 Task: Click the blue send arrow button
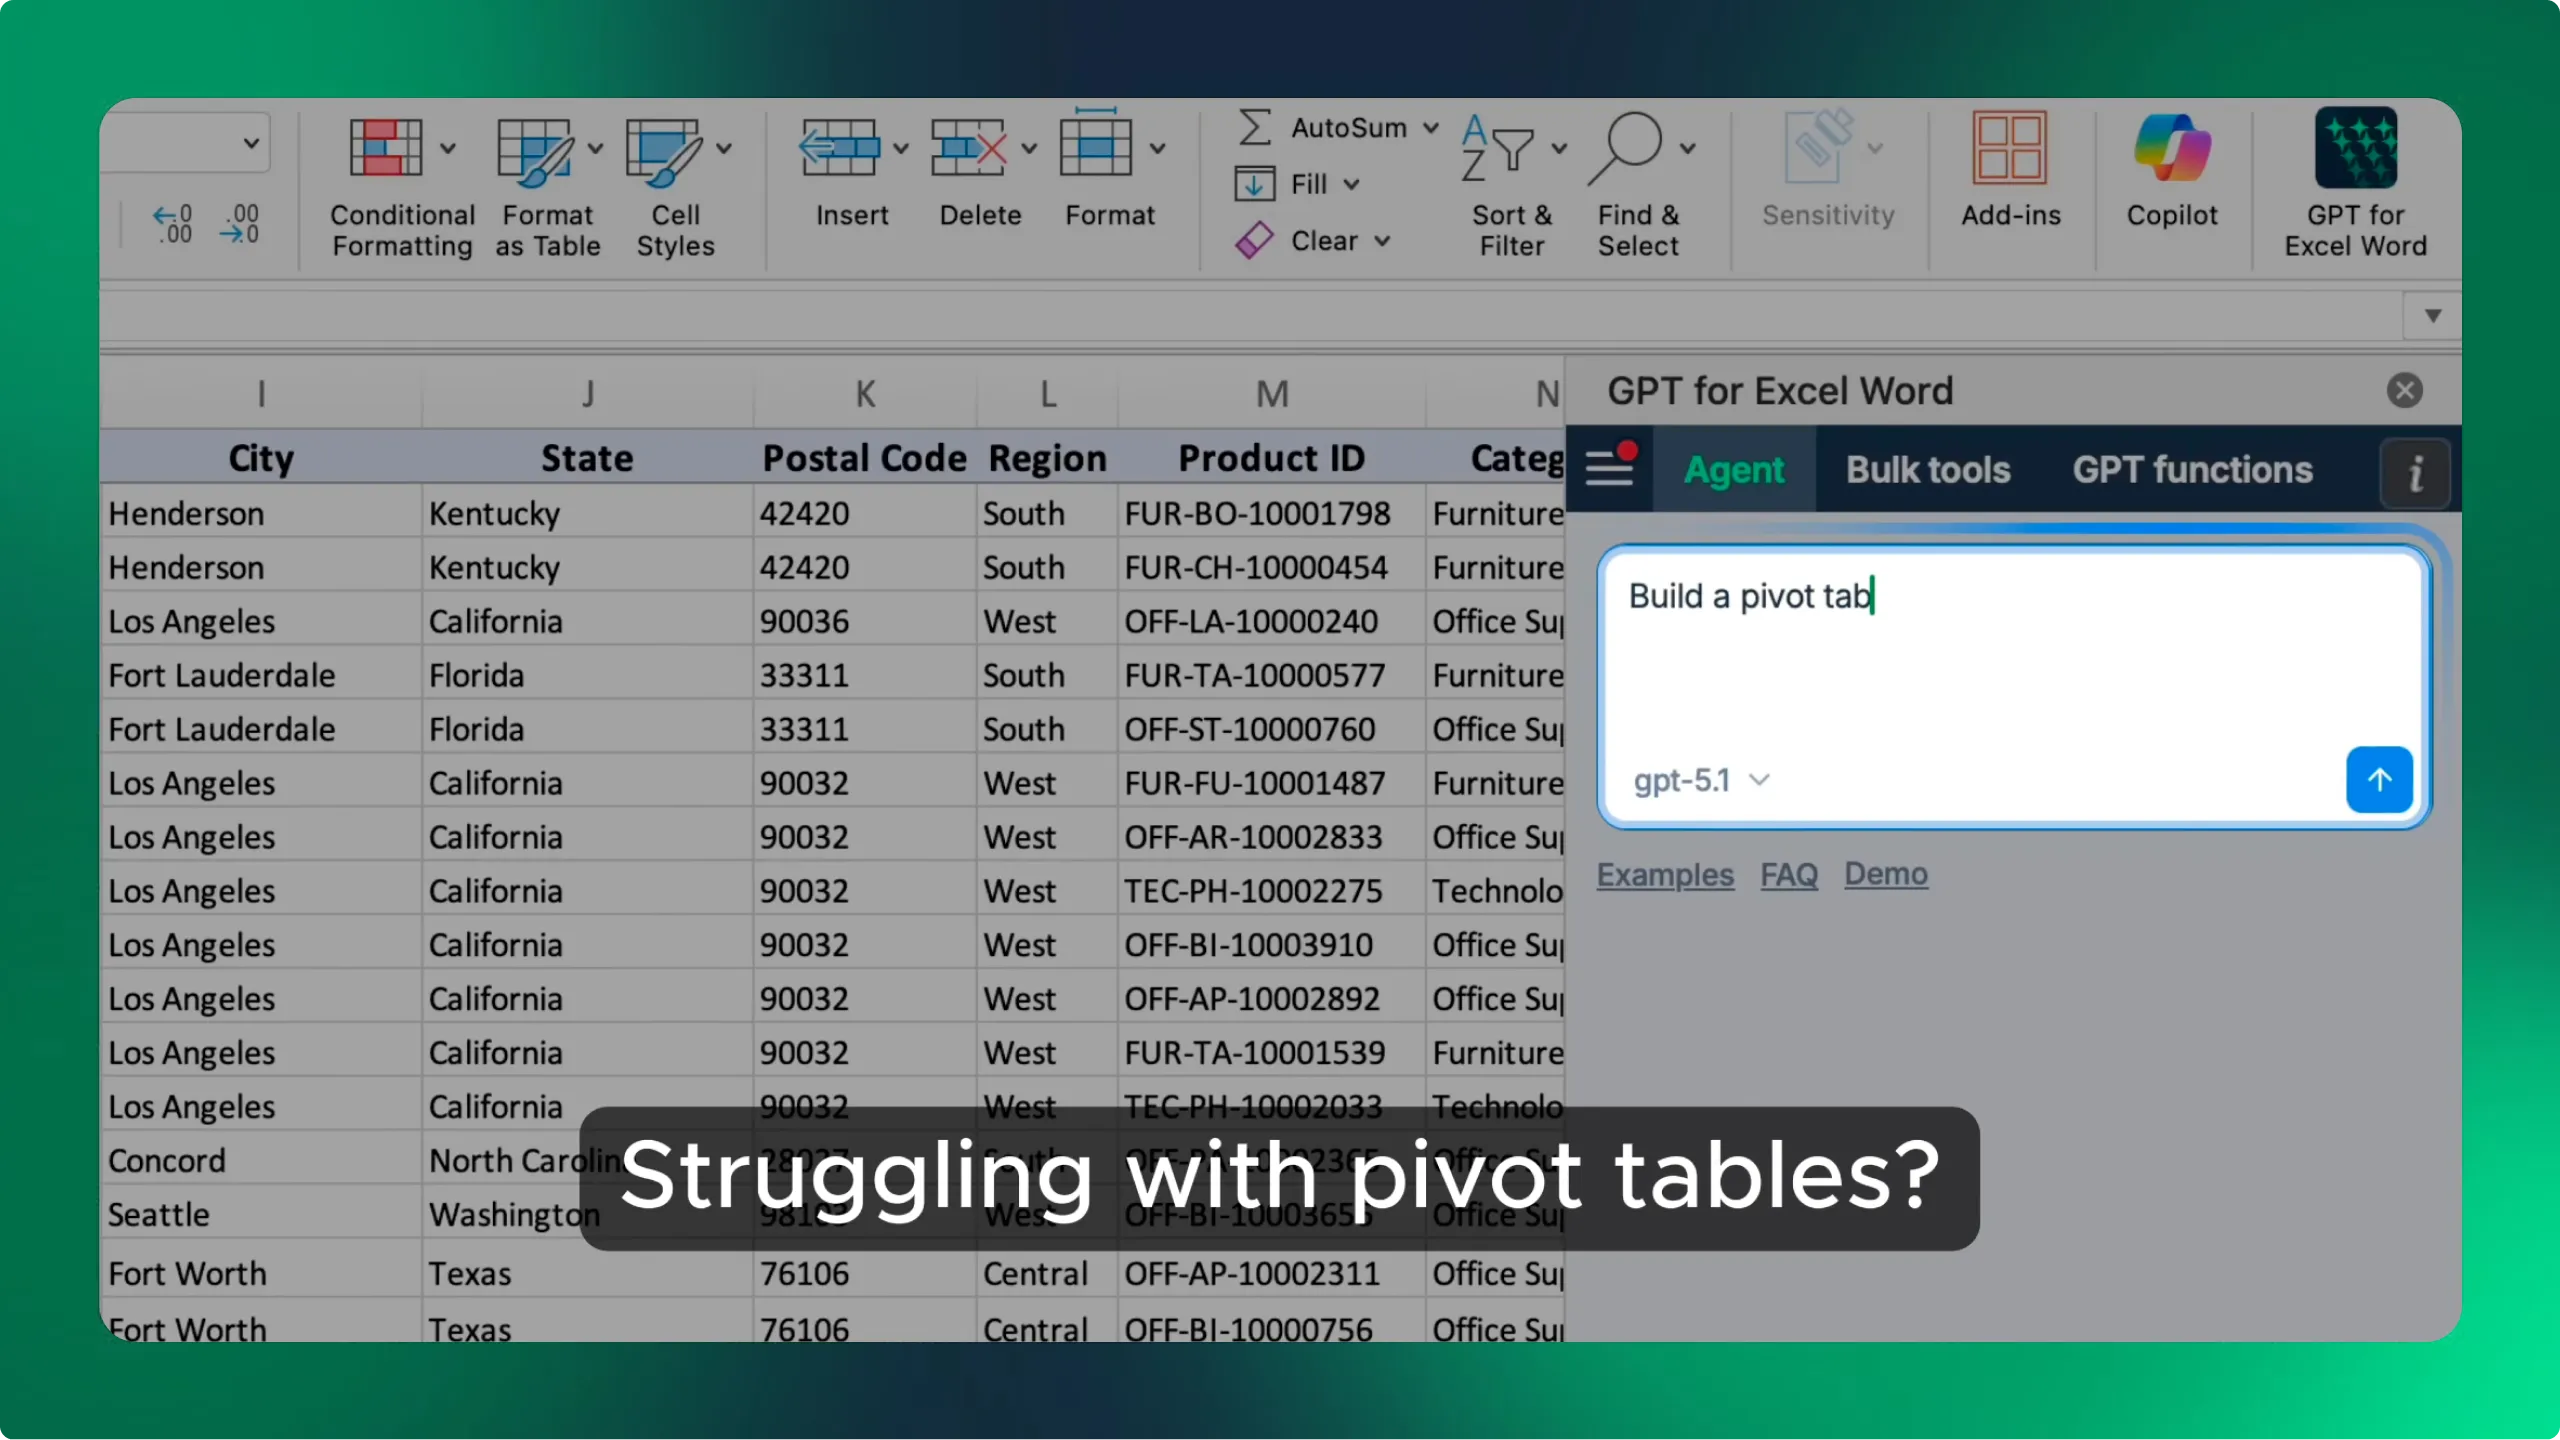pos(2379,780)
